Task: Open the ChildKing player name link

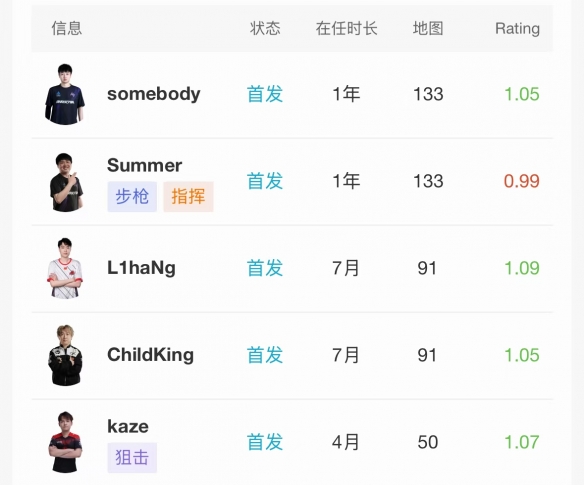Action: point(150,355)
